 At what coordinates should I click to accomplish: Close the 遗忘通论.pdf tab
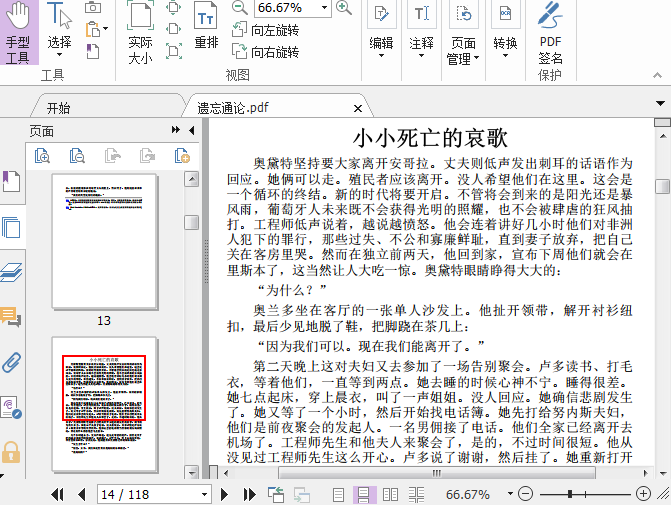358,109
